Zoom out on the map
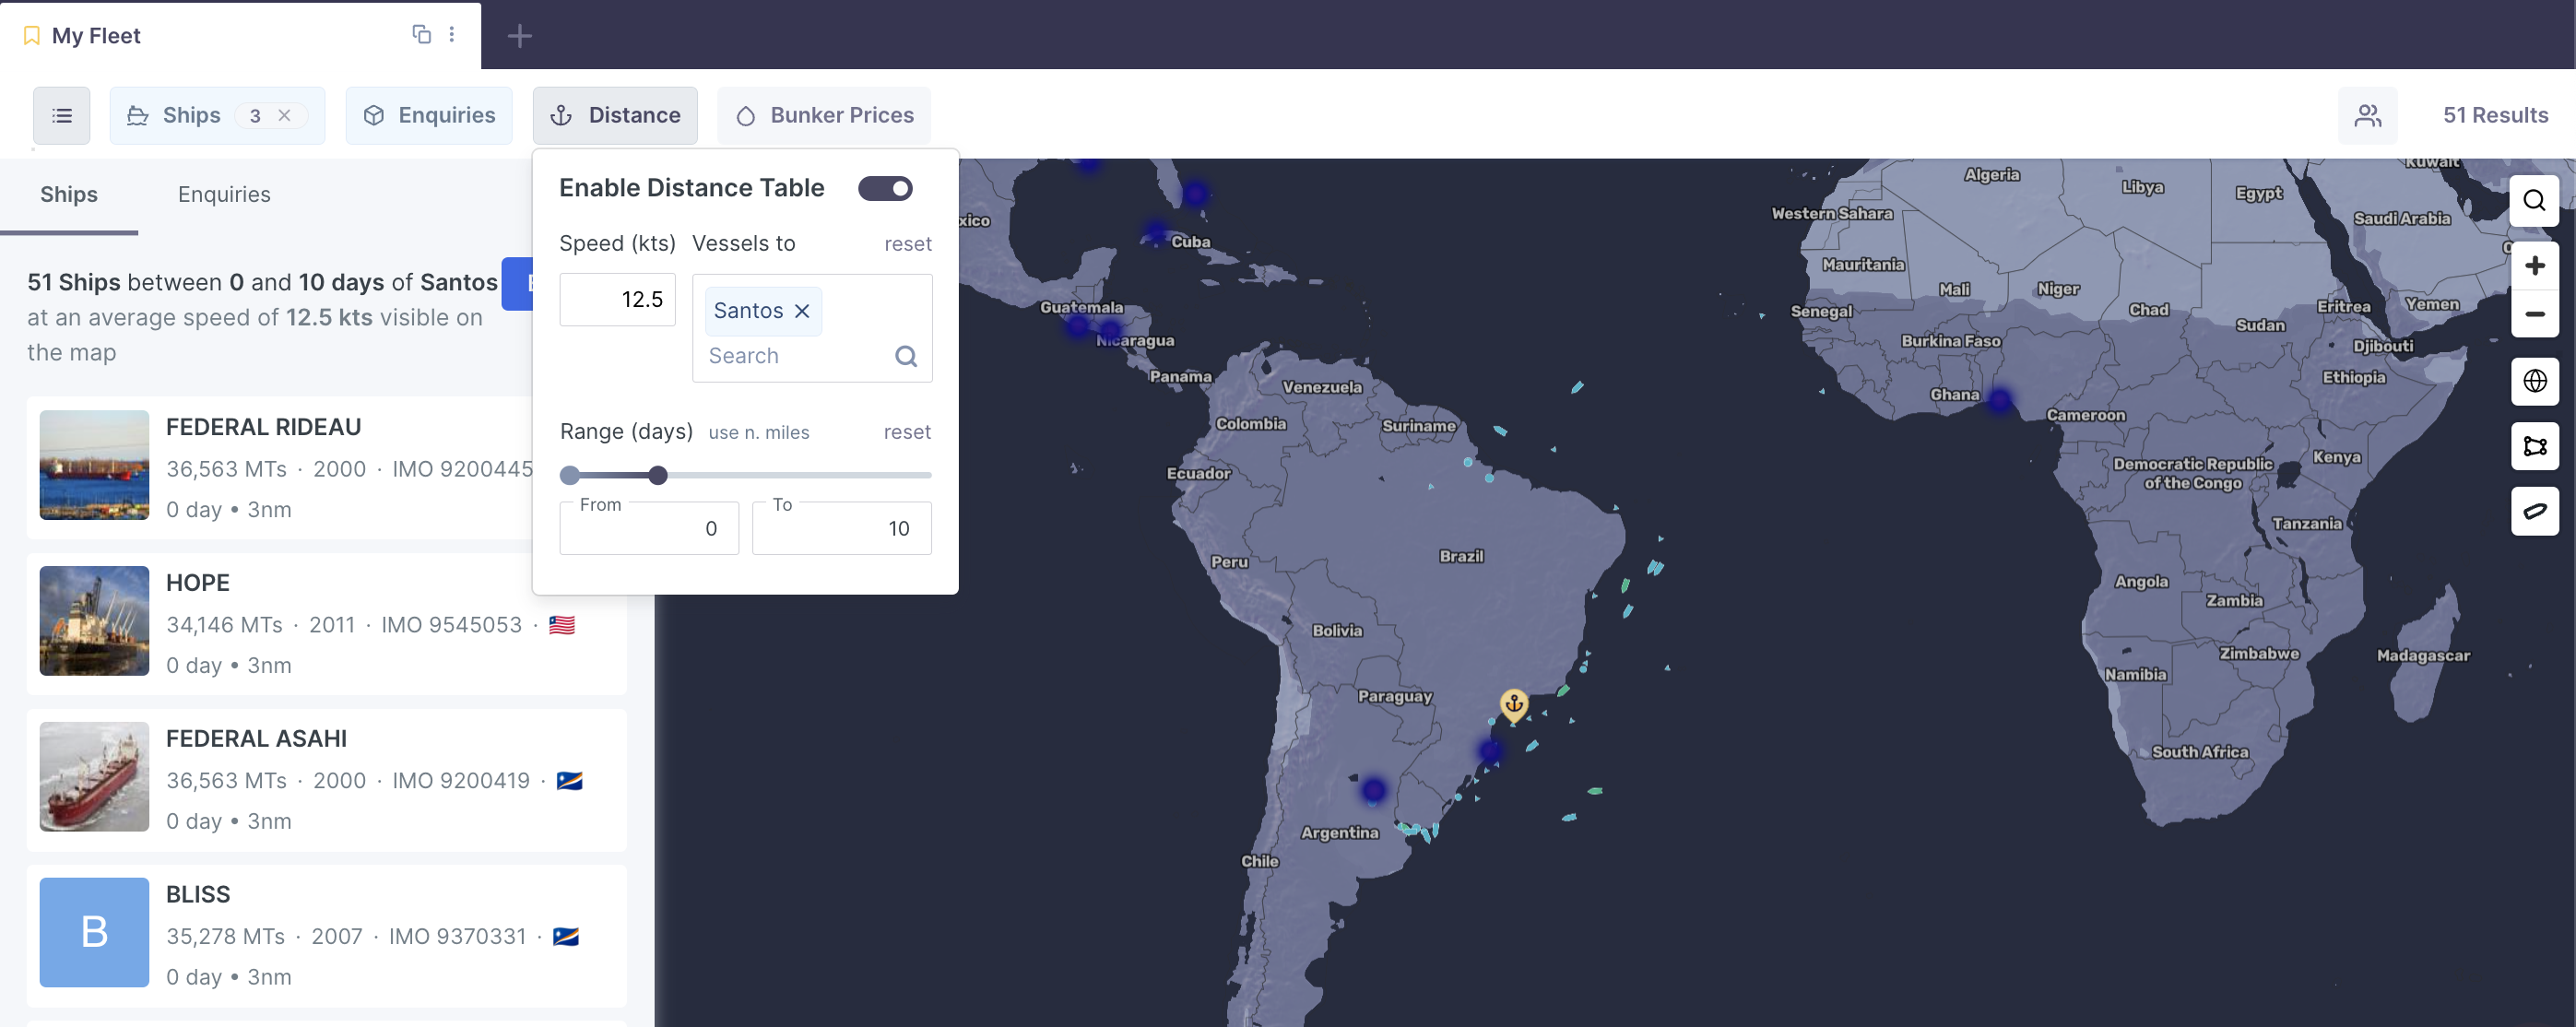Viewport: 2576px width, 1027px height. pos(2534,314)
